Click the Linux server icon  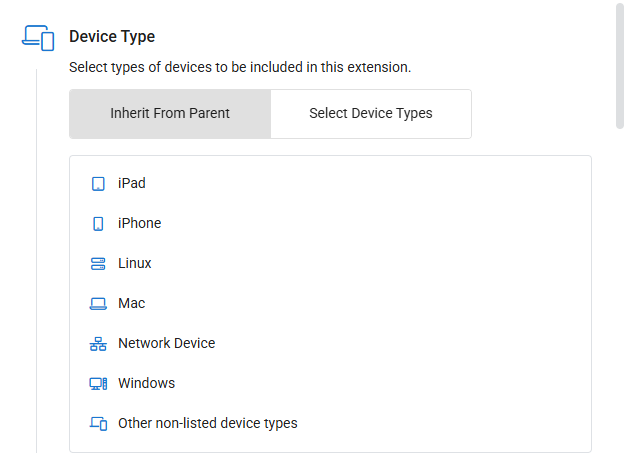point(98,264)
